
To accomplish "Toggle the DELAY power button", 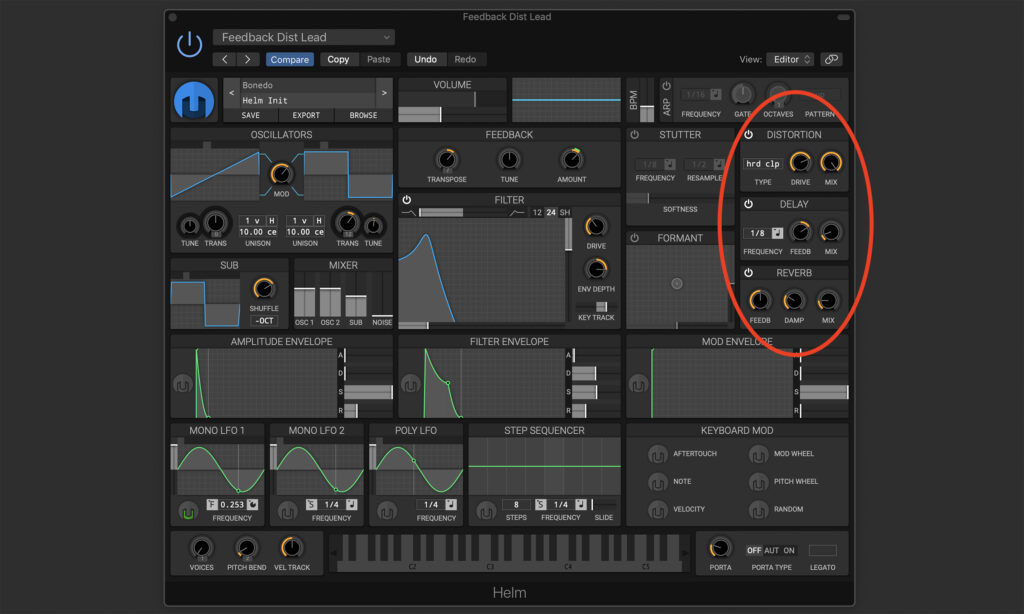I will 748,204.
